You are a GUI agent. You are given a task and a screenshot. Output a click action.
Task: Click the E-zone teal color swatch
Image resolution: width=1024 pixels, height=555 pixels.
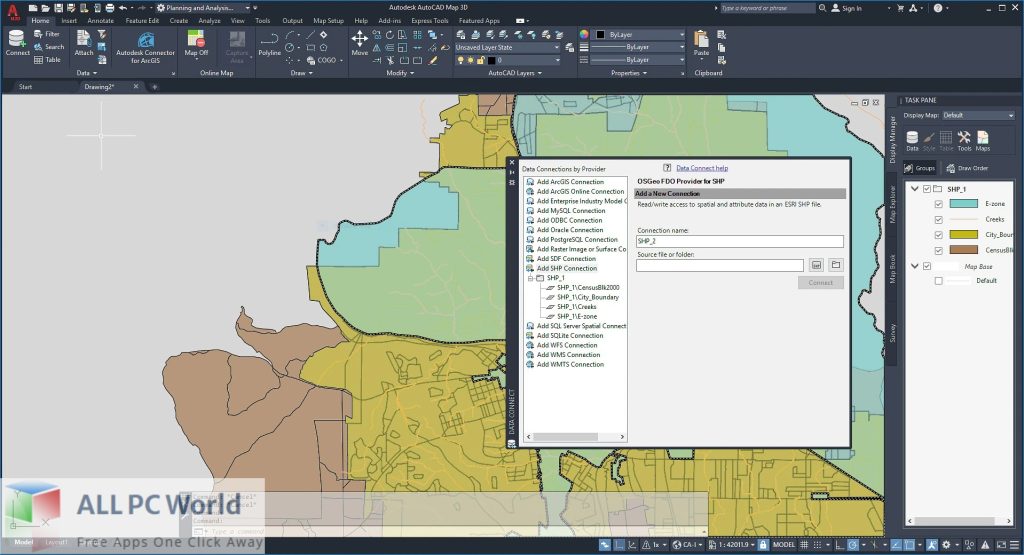[963, 204]
